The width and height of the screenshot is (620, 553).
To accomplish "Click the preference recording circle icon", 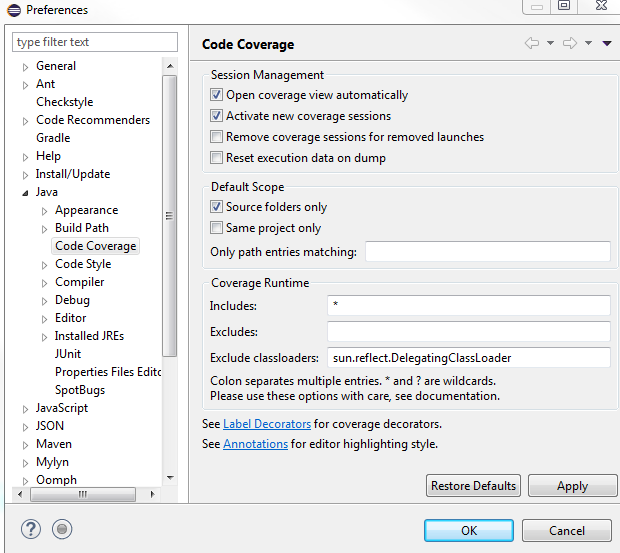I will (x=62, y=529).
